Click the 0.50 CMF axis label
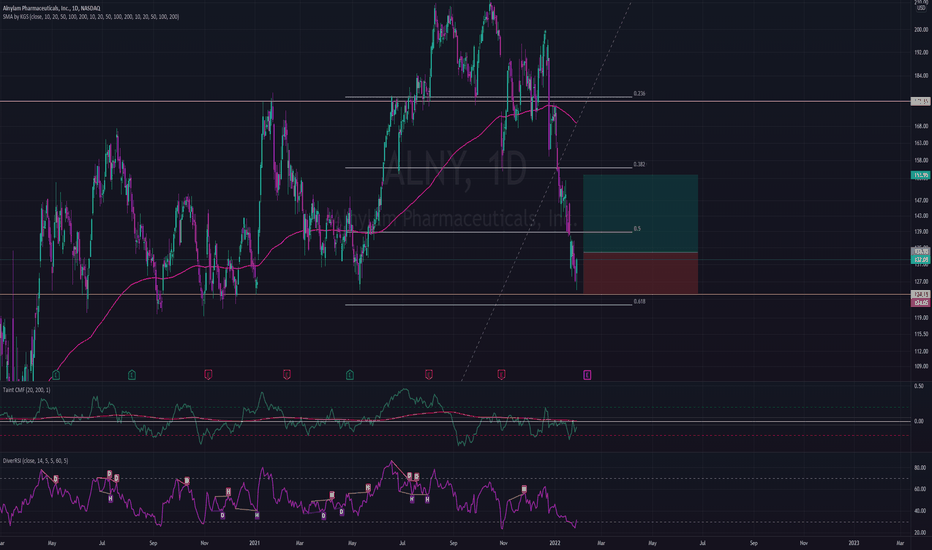Screen dimensions: 932x550 tap(919, 386)
